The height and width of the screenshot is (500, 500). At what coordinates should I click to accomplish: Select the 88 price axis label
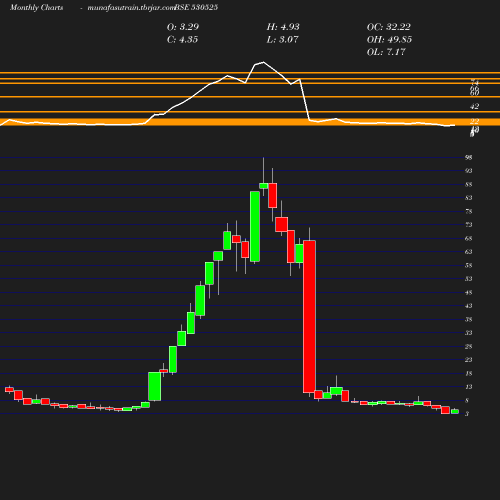pos(469,184)
